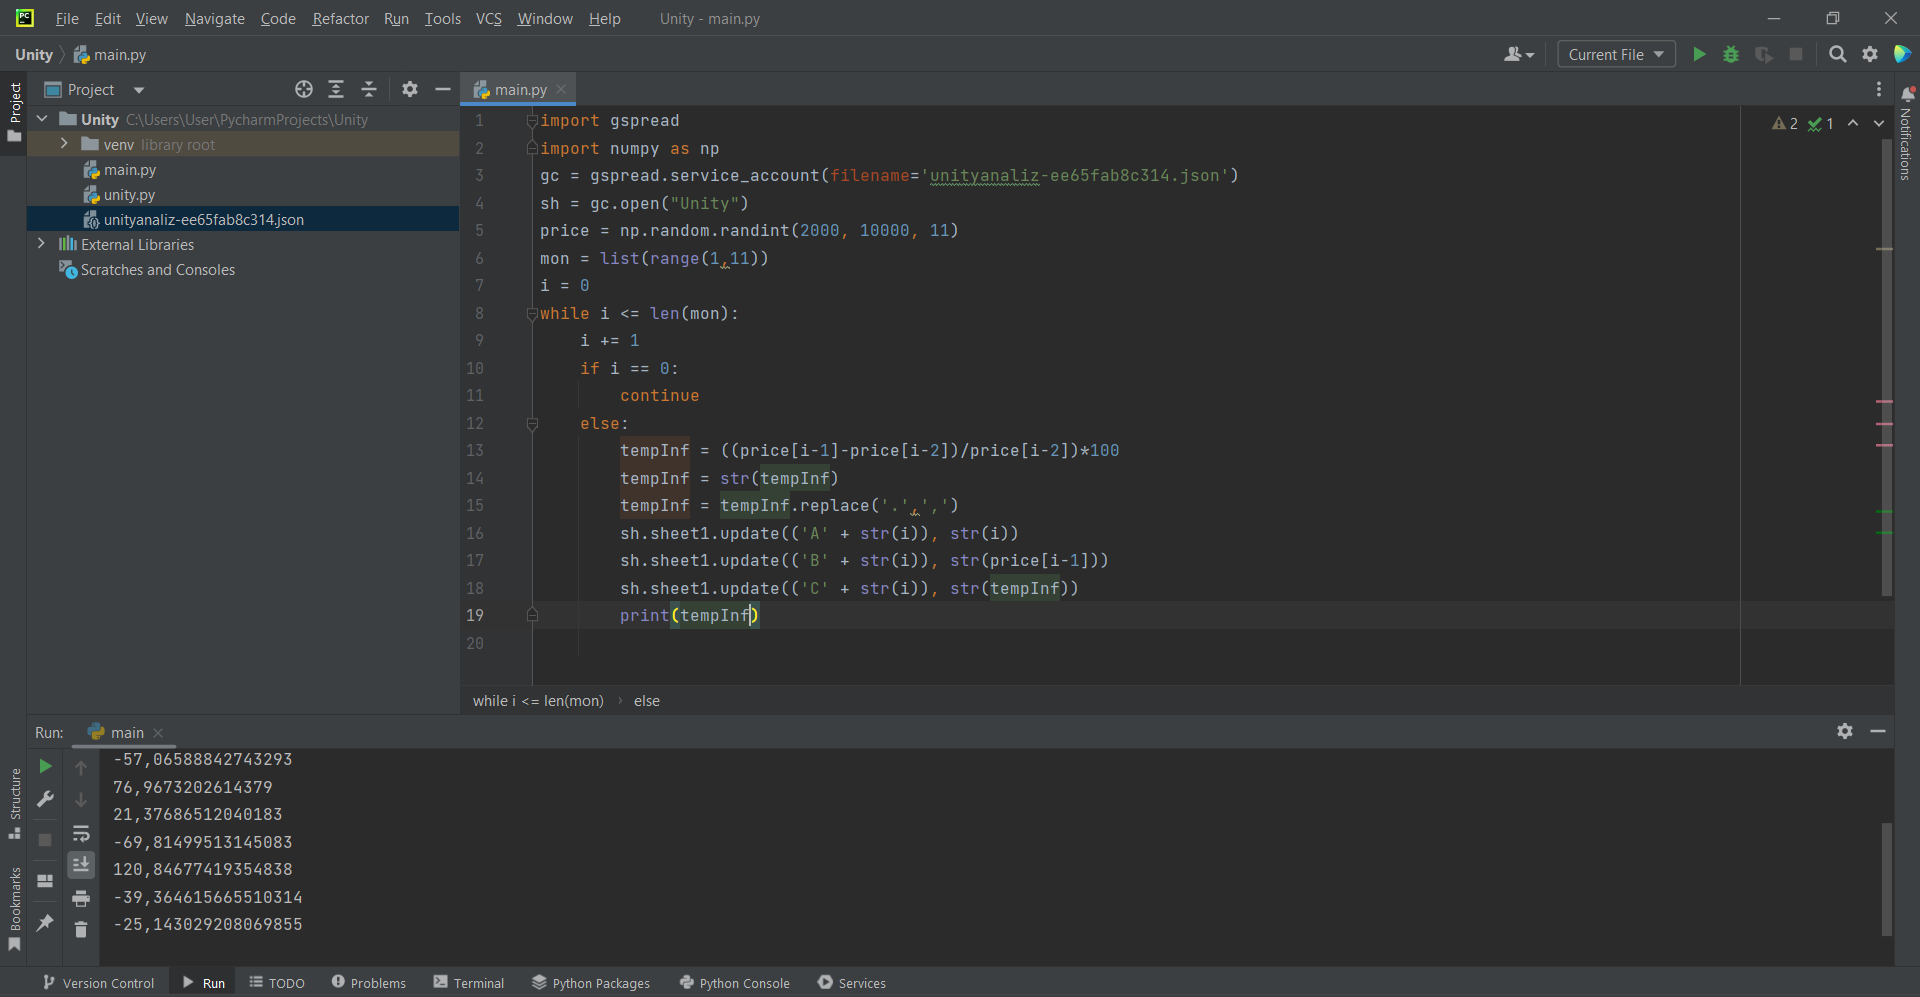Rerun main in Run panel

click(x=45, y=766)
